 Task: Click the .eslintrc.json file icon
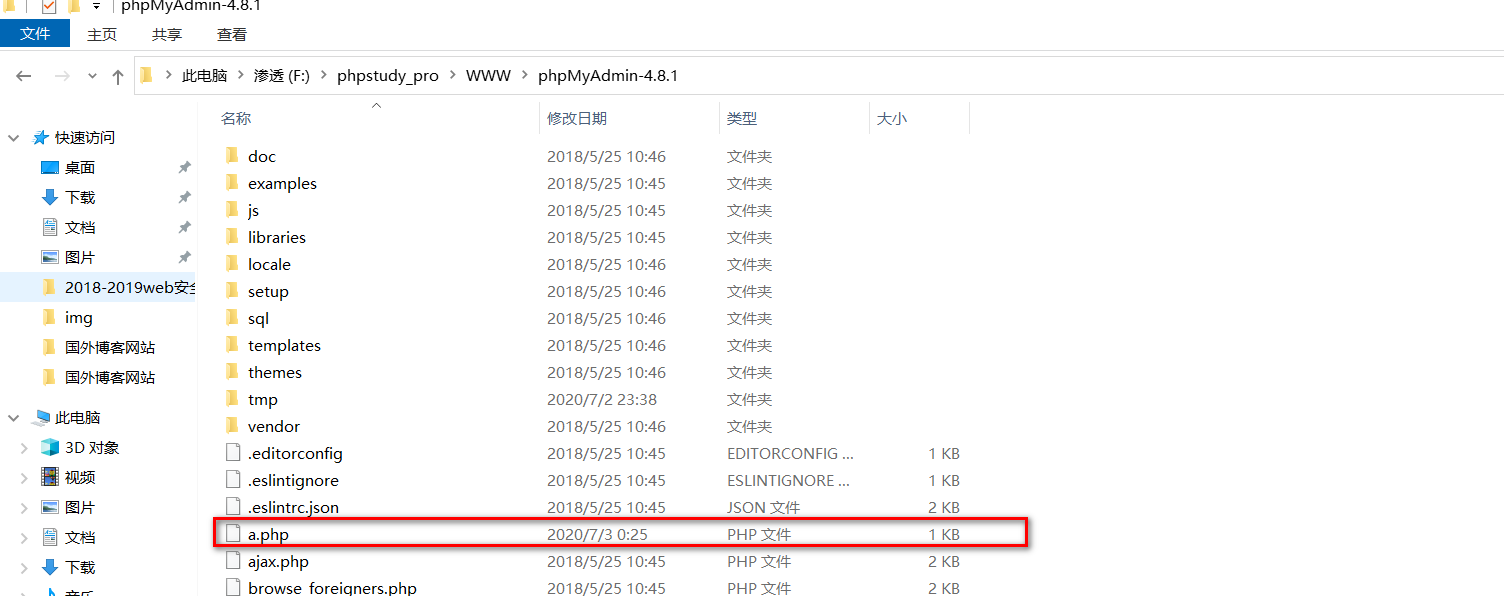coord(233,507)
